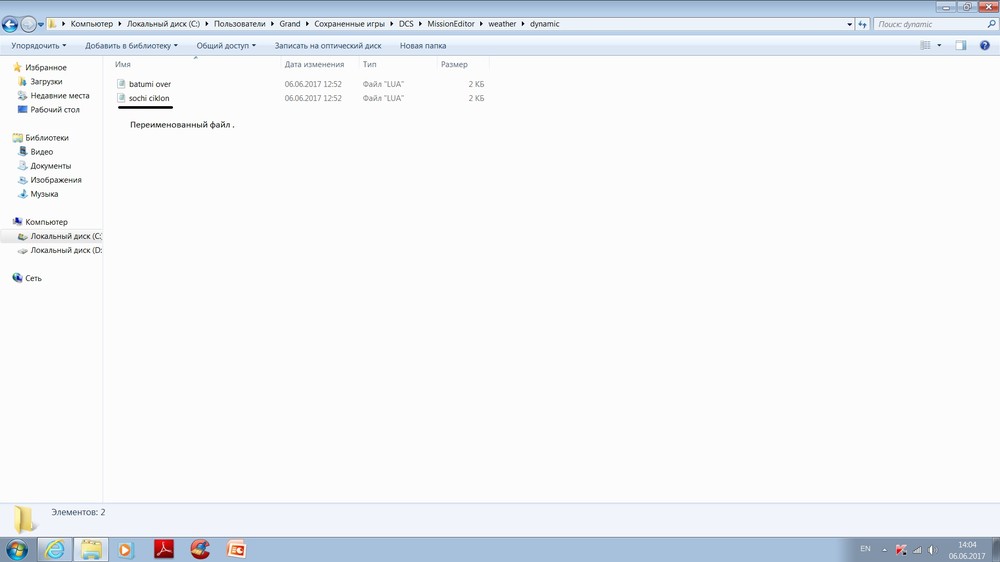
Task: Click the EN language indicator
Action: 865,549
